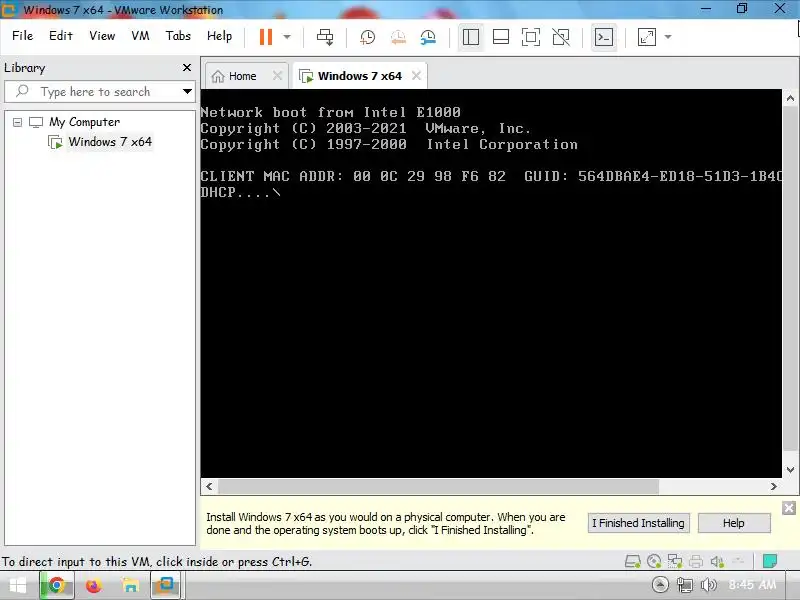Open the snapshot manager icon

coord(428,37)
